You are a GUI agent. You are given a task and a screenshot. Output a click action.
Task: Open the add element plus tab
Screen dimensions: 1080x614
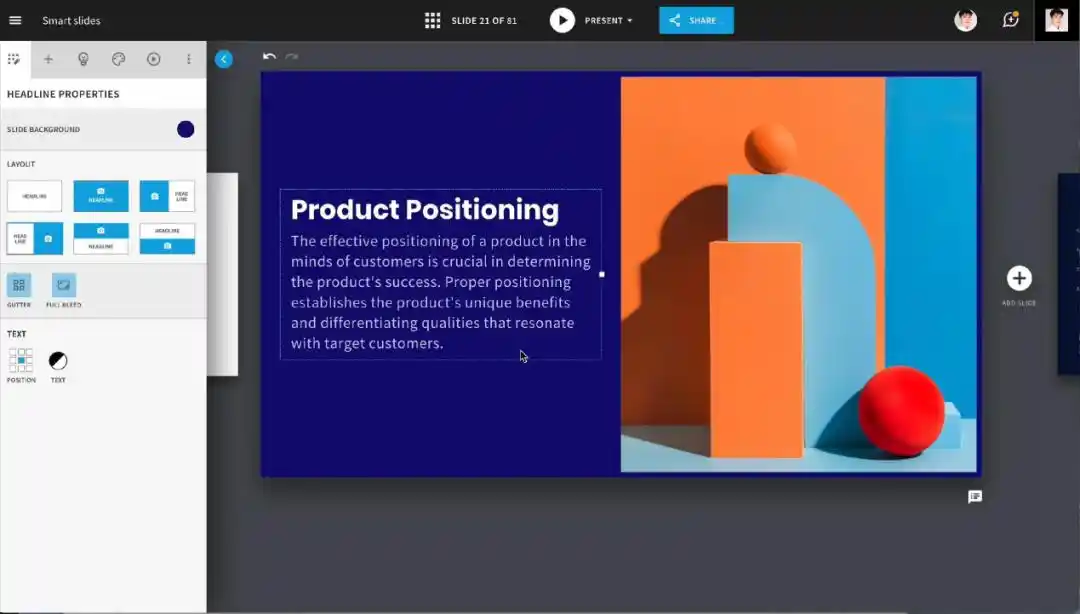click(48, 59)
